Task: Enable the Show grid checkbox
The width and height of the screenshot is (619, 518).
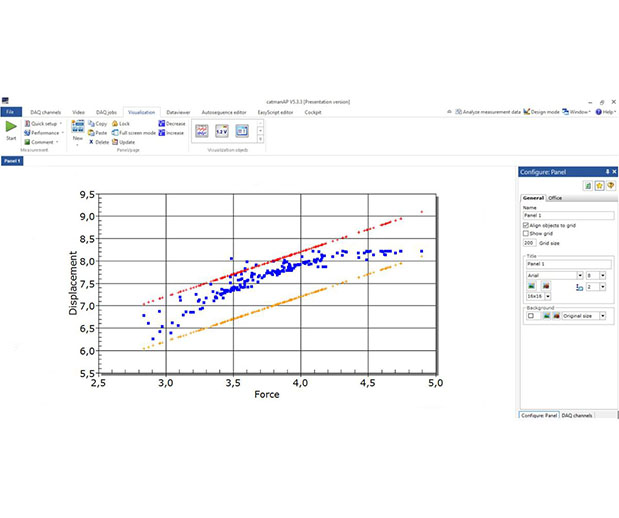Action: (x=526, y=233)
